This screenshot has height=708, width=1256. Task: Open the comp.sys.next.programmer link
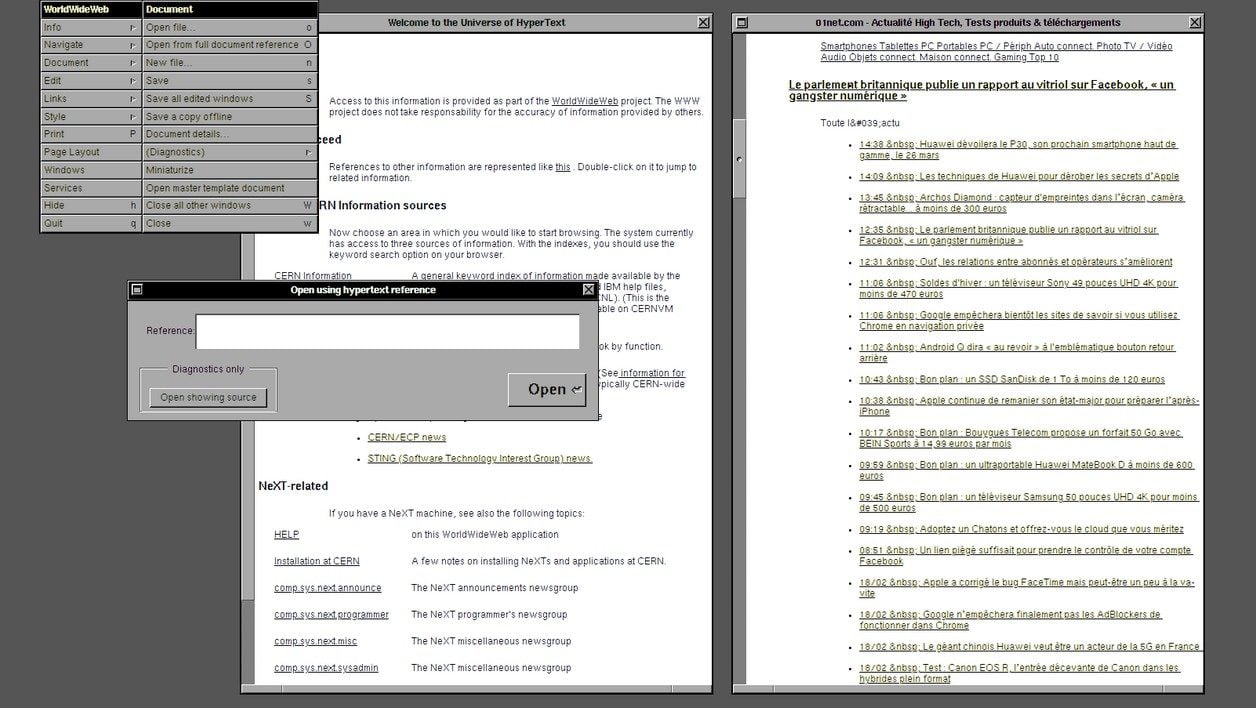332,615
